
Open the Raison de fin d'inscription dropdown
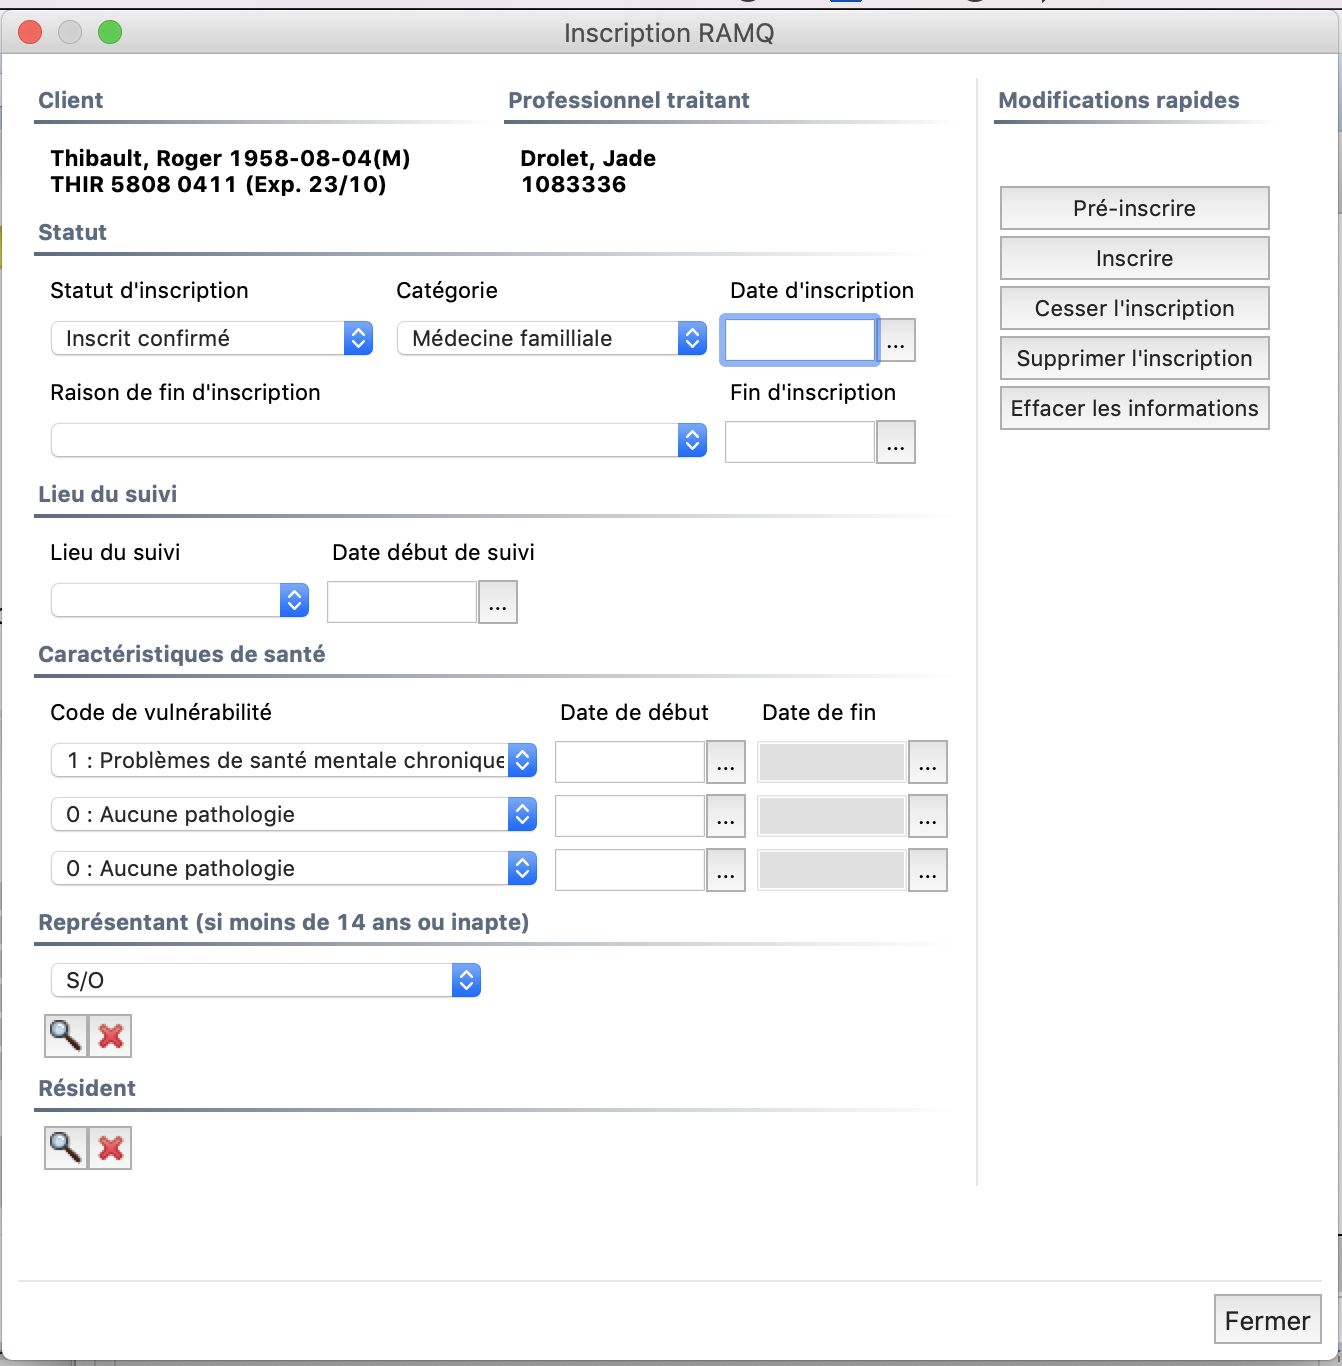point(379,440)
